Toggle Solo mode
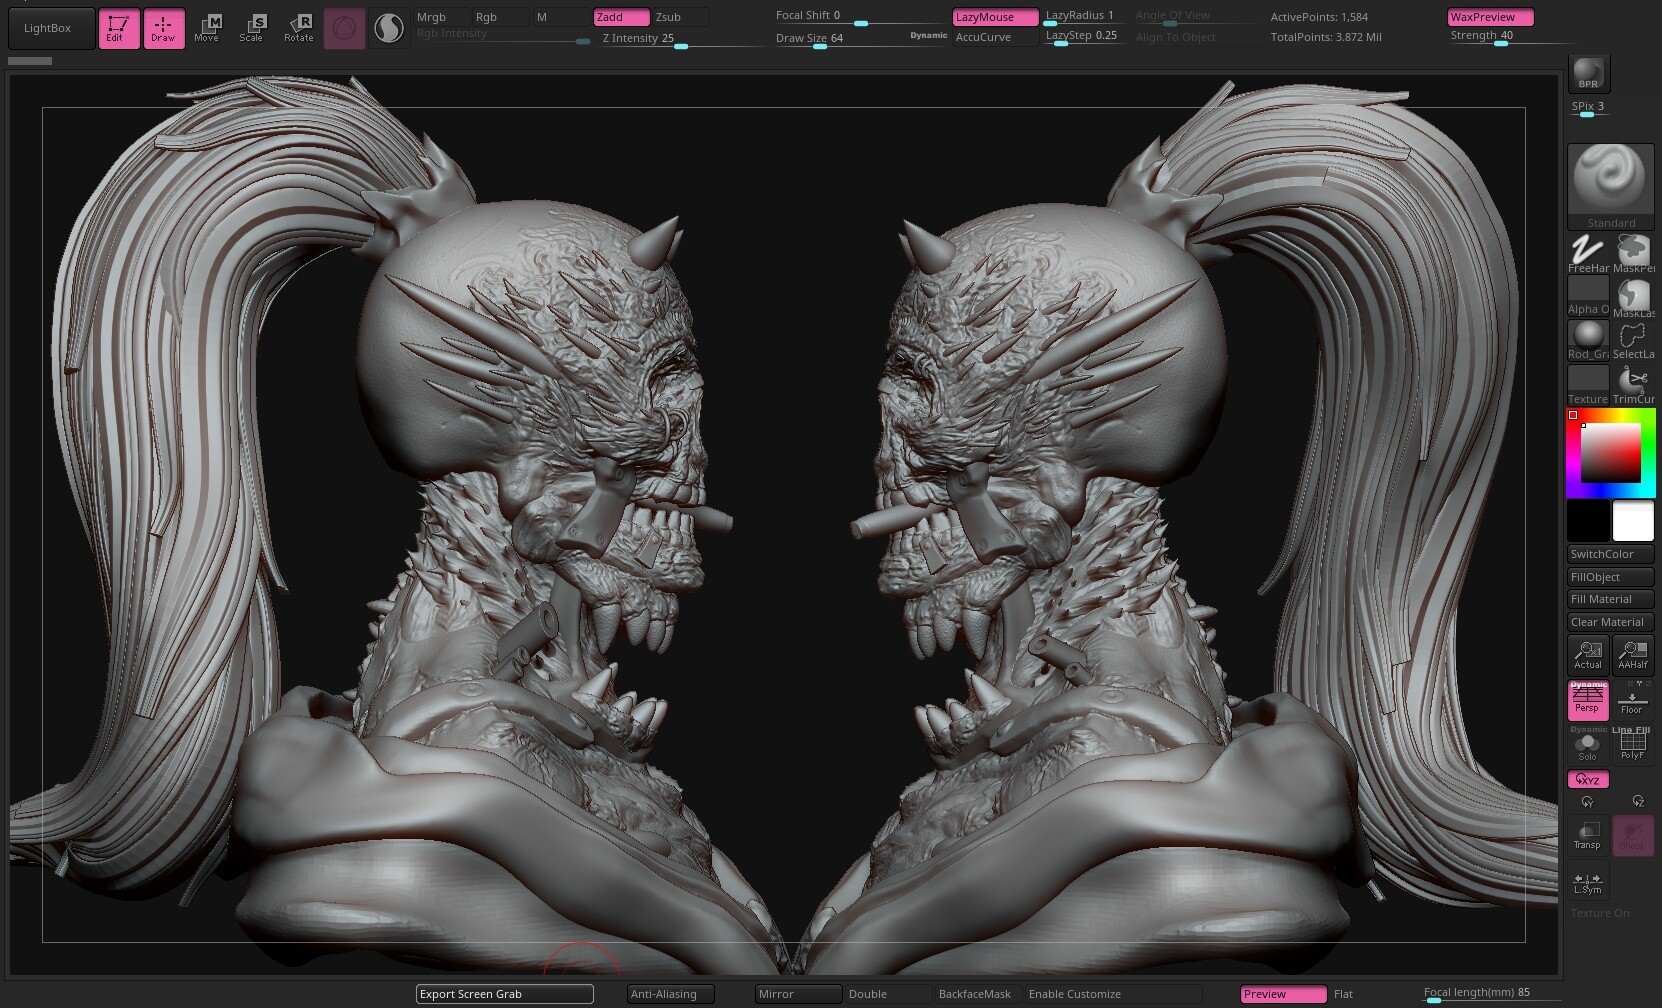This screenshot has height=1008, width=1662. (x=1587, y=745)
